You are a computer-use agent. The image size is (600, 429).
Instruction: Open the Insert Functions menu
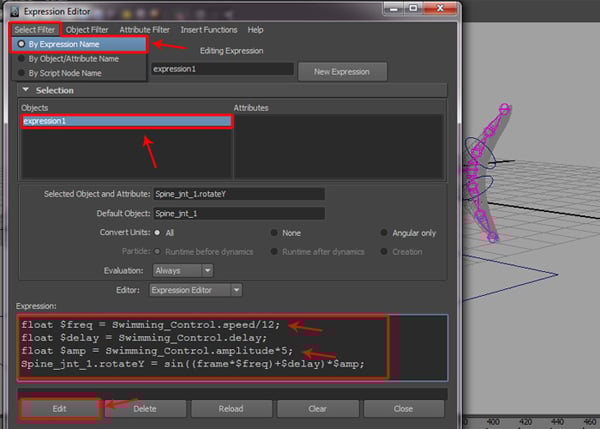pos(211,30)
